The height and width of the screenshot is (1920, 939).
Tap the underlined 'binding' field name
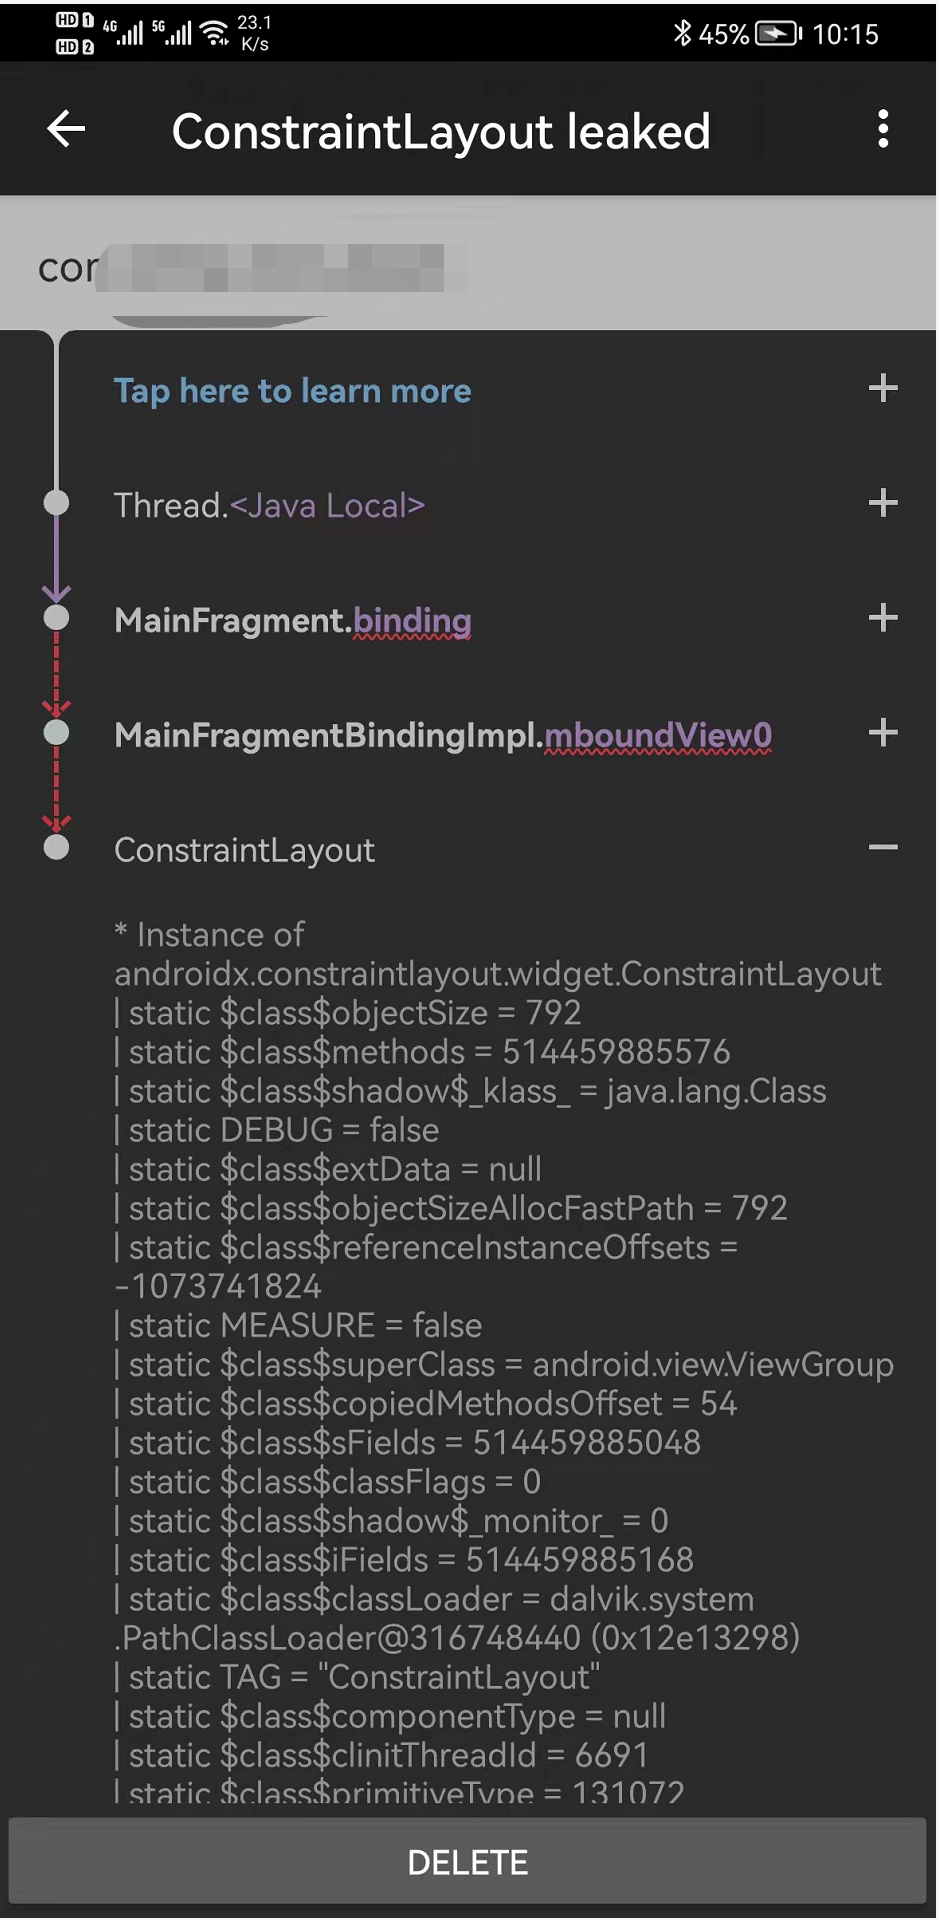tap(412, 620)
